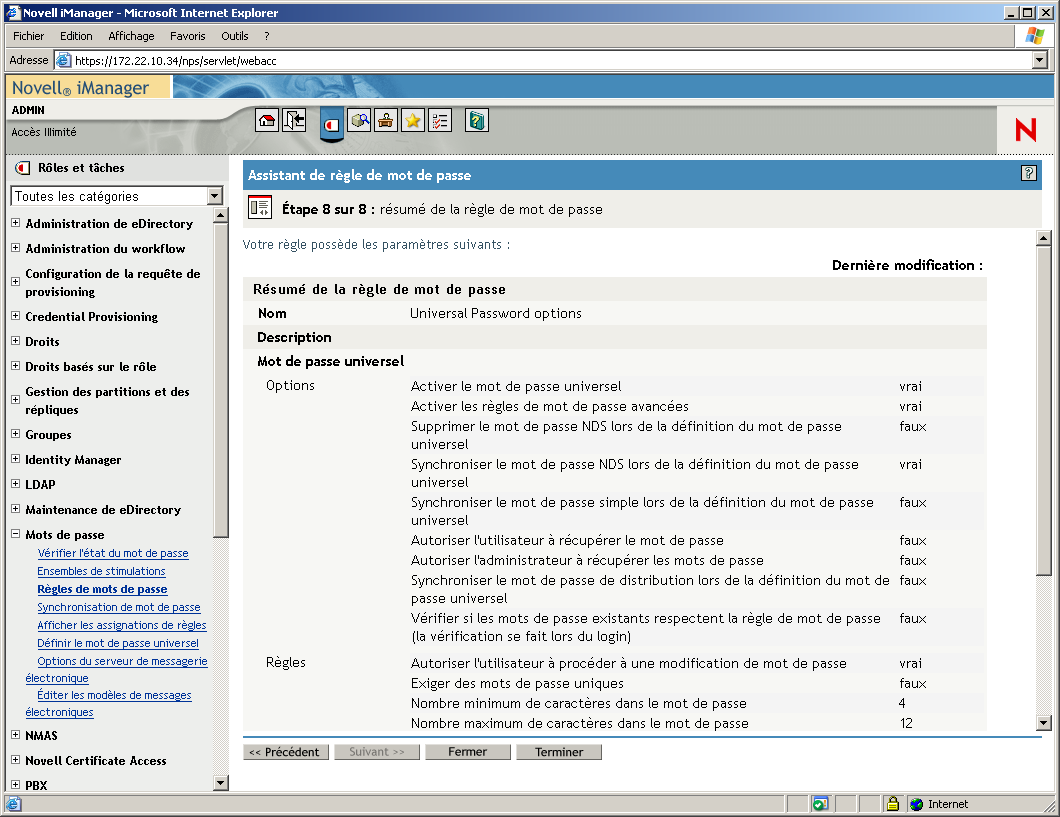1060x817 pixels.
Task: Open the address bar dropdown arrow
Action: pyautogui.click(x=1040, y=60)
